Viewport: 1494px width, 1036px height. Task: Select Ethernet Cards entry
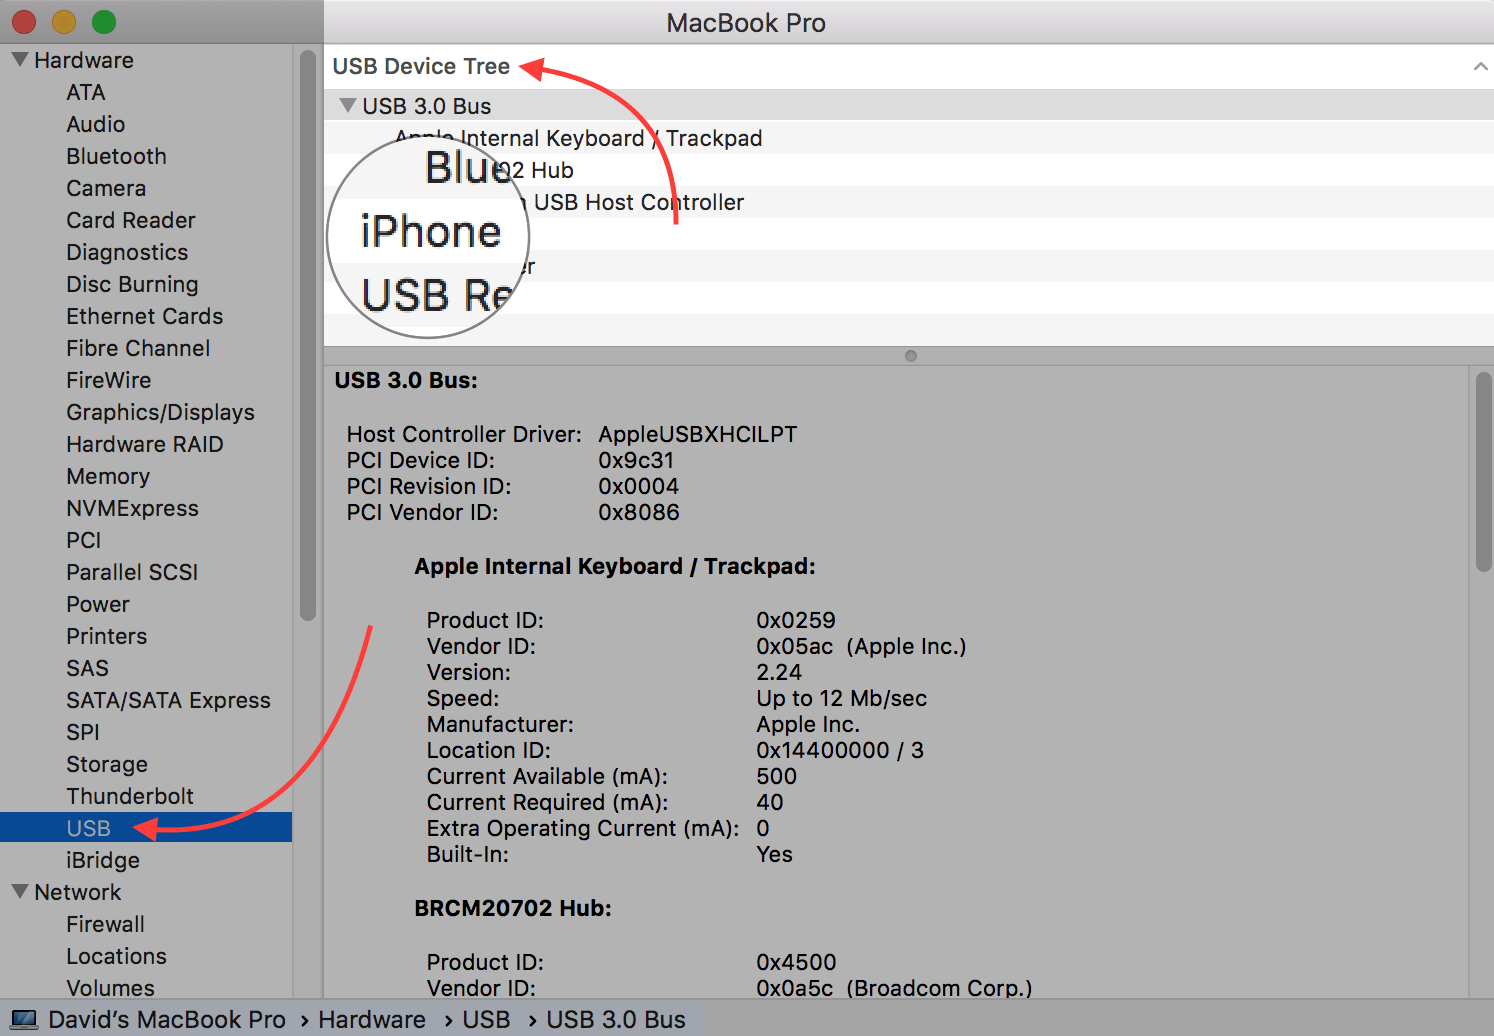(x=145, y=316)
